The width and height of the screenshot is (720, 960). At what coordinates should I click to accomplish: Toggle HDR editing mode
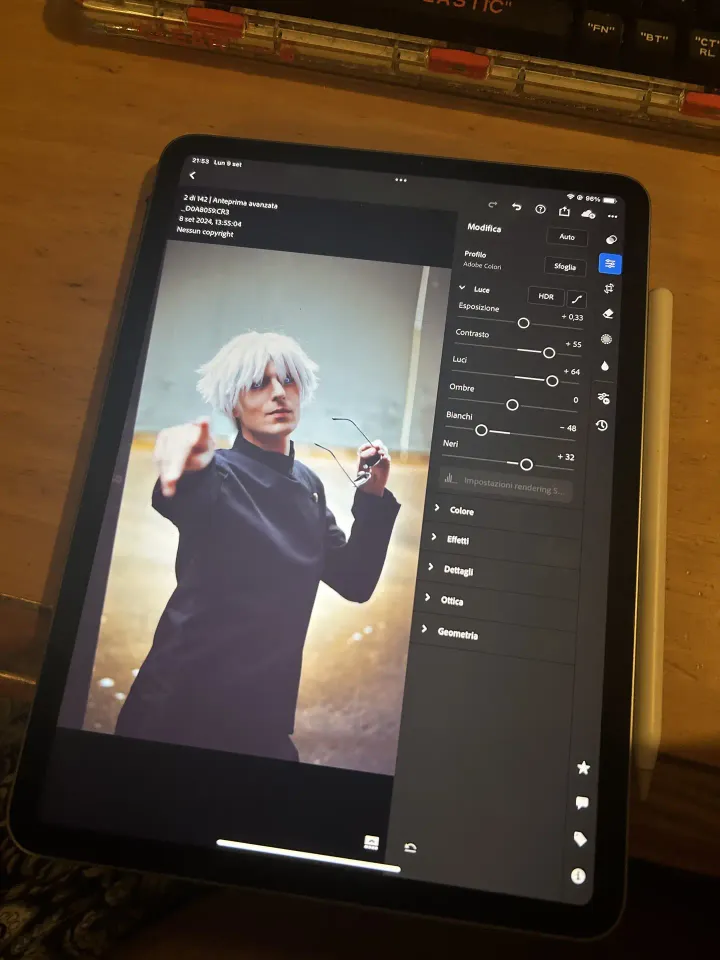pos(546,296)
